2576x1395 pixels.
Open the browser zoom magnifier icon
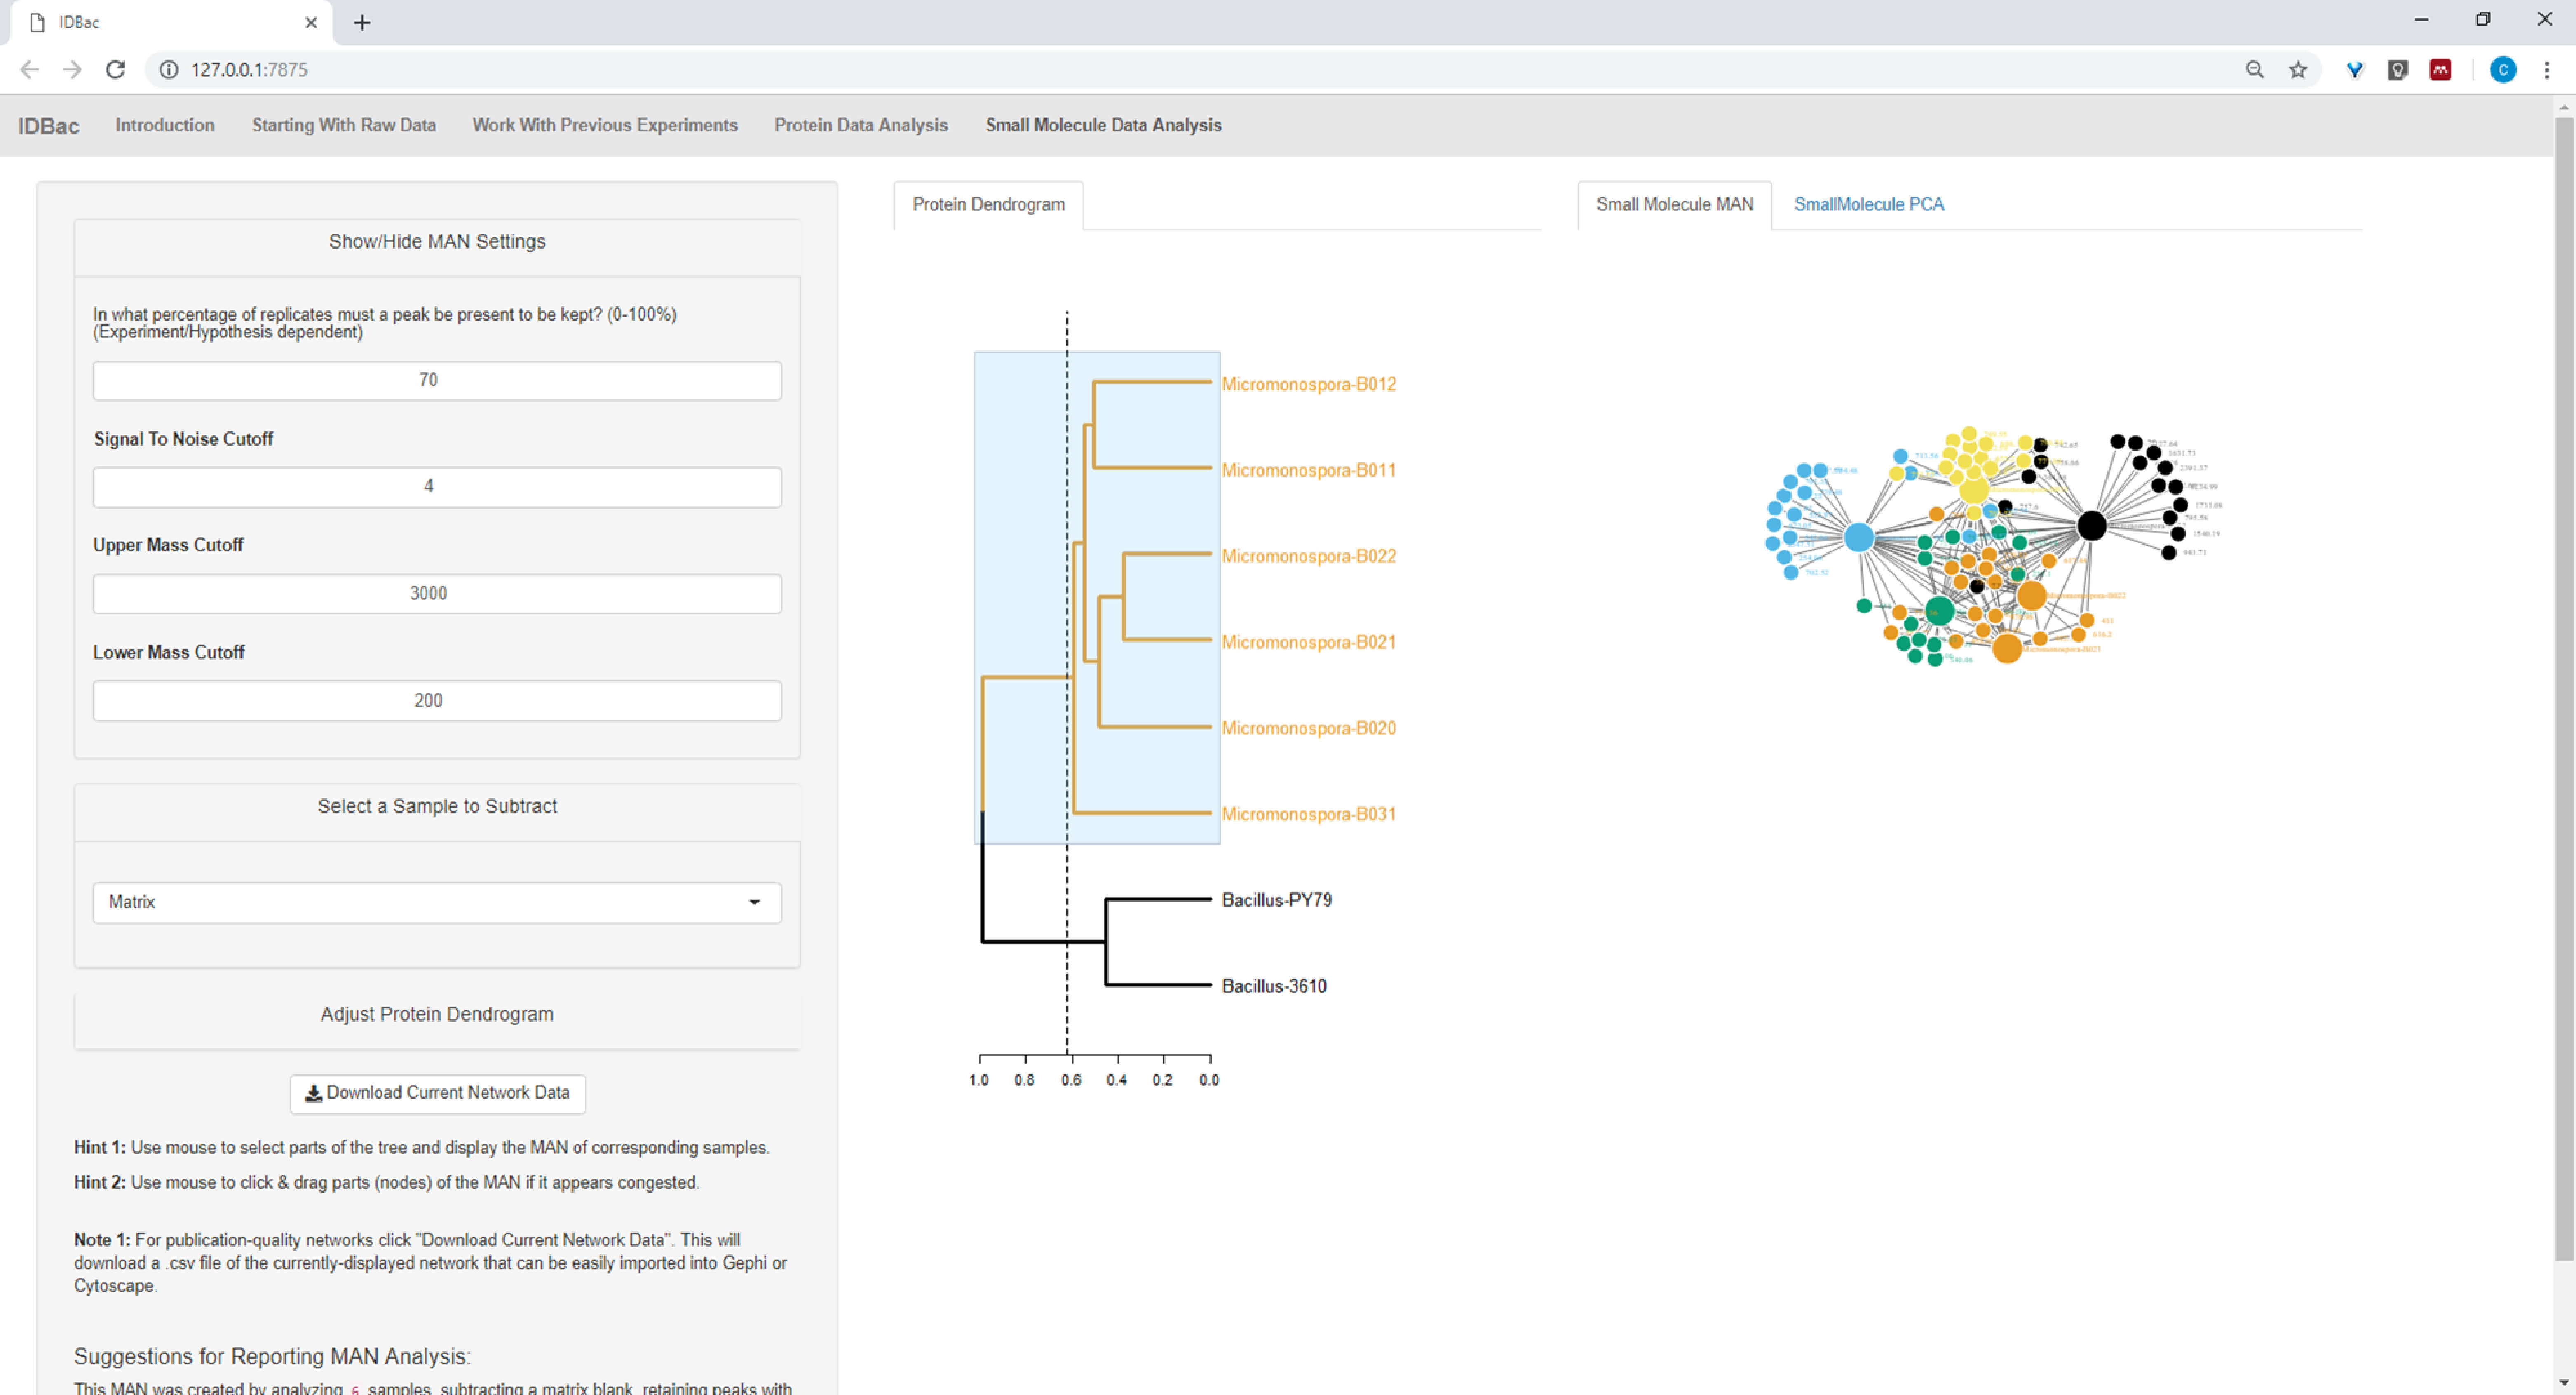[2254, 69]
